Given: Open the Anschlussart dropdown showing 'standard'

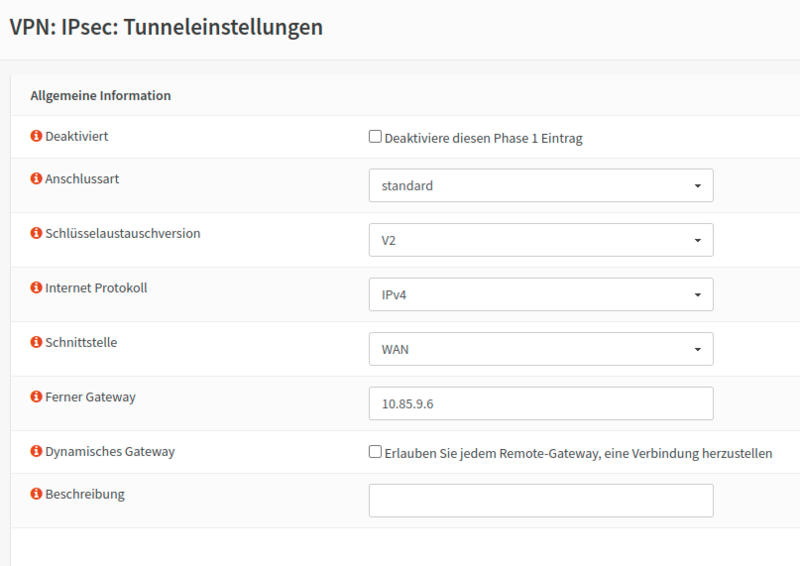Looking at the screenshot, I should [x=540, y=185].
